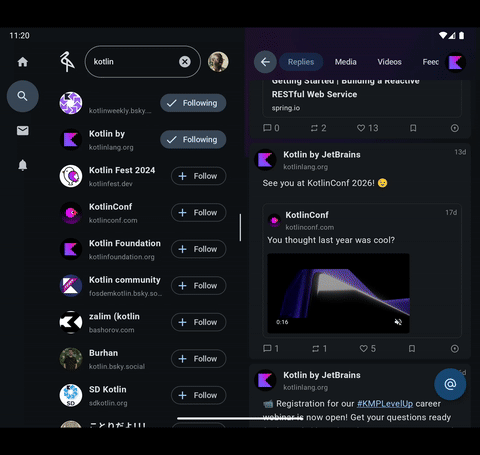
Task: Switch to the Feeds tab
Action: tap(431, 62)
